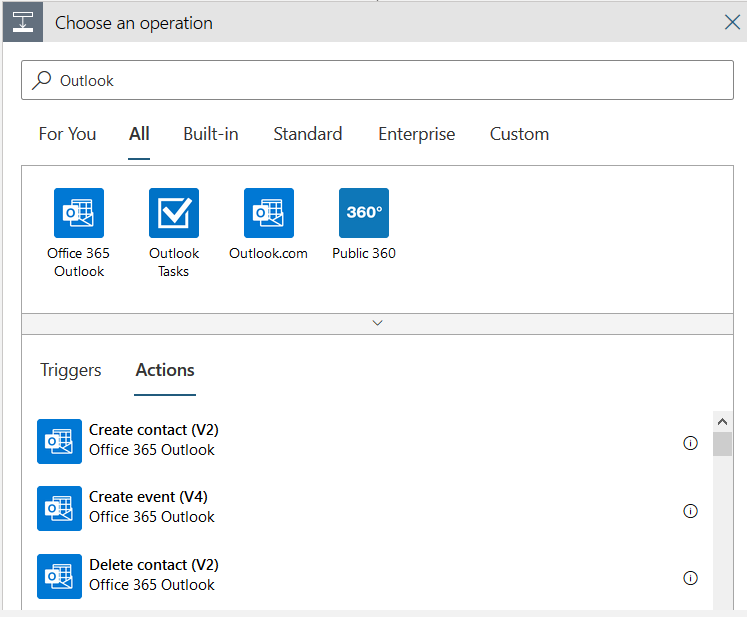Click the actions list scrollbar thumb
Image resolution: width=747 pixels, height=617 pixels.
point(722,443)
